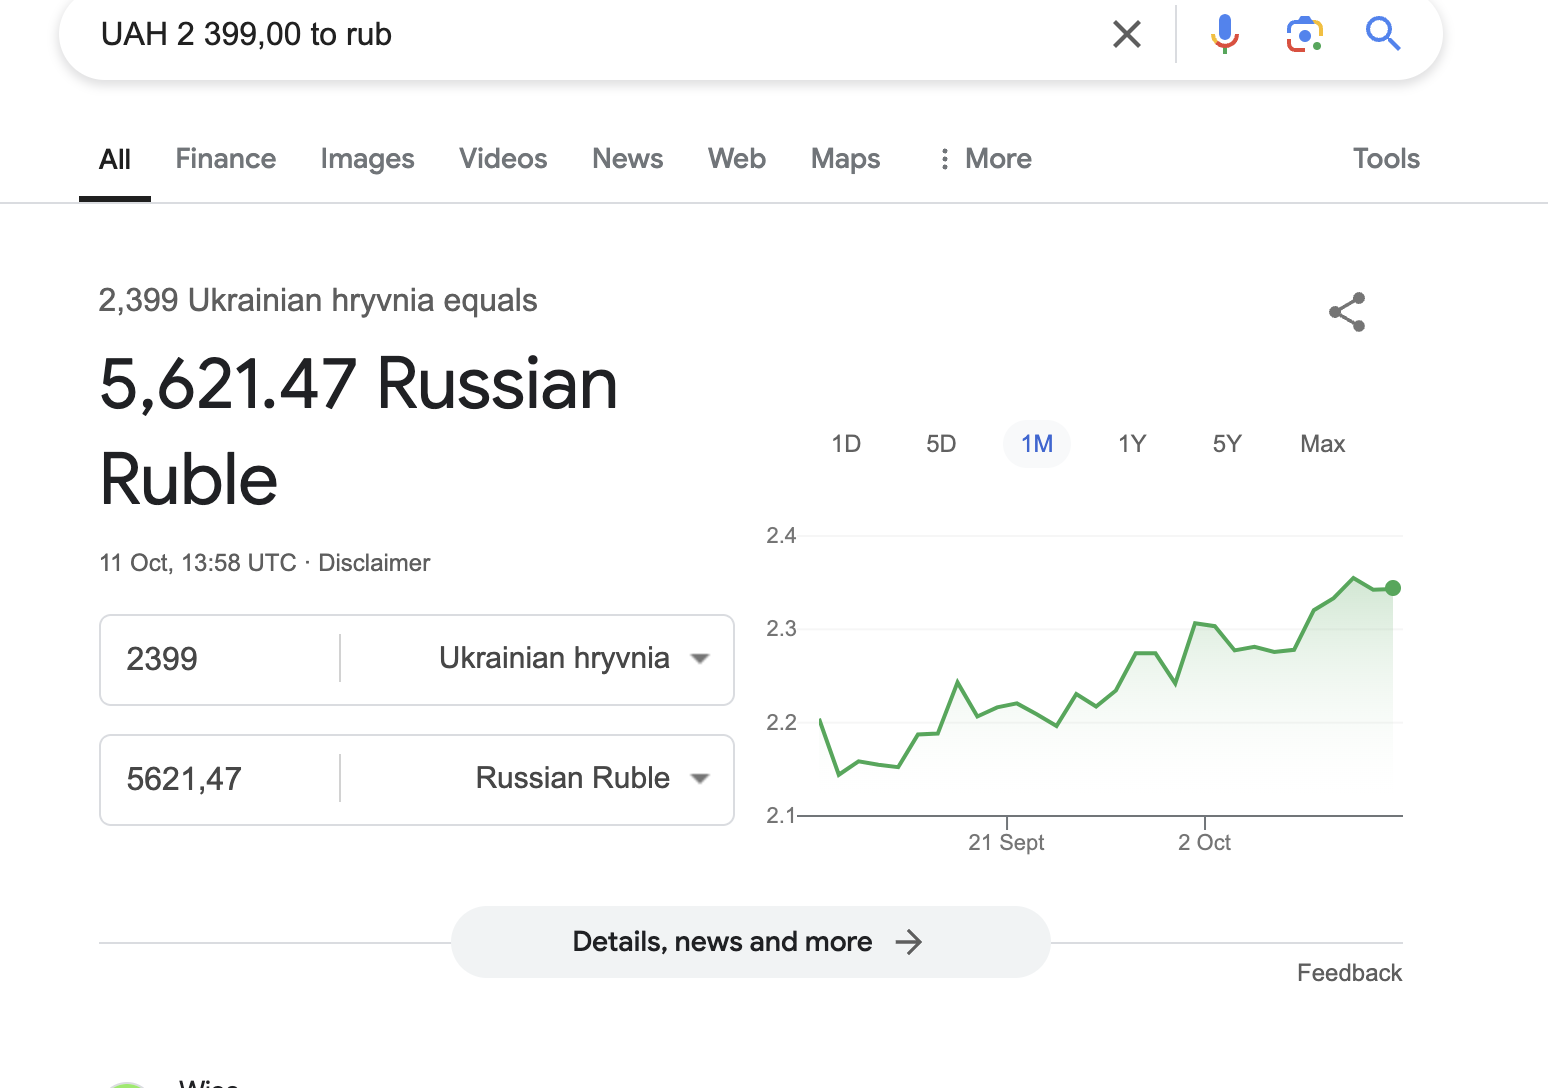Send Feedback on the converter
Viewport: 1548px width, 1088px height.
click(x=1349, y=973)
